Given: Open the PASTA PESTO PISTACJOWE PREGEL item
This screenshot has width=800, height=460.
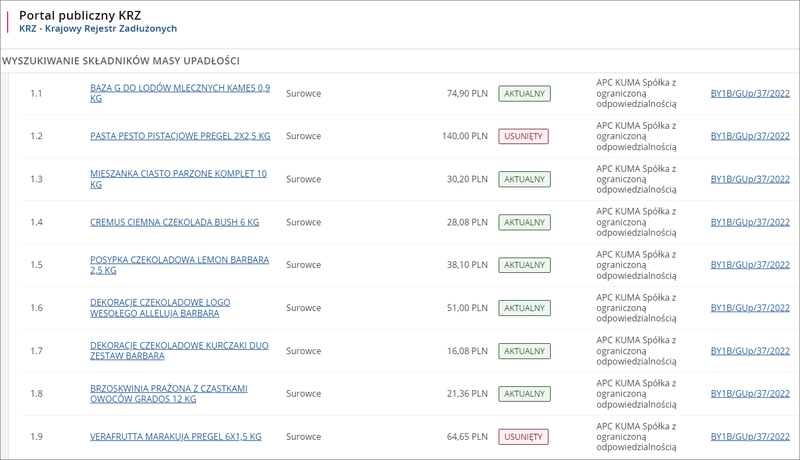Looking at the screenshot, I should [x=180, y=136].
